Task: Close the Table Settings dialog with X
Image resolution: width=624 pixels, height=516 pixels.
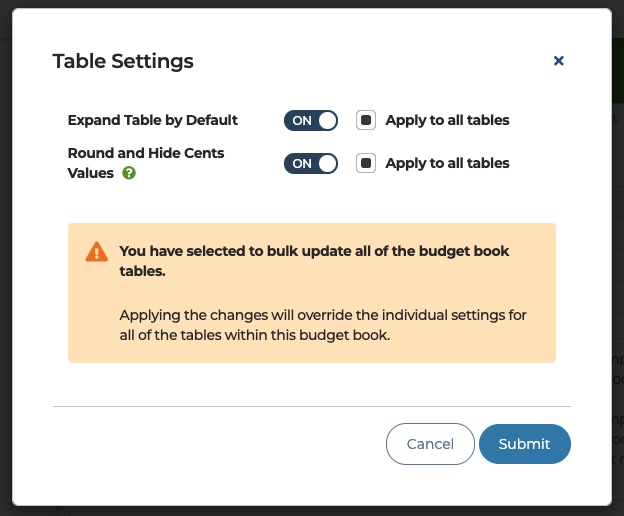Action: point(559,61)
